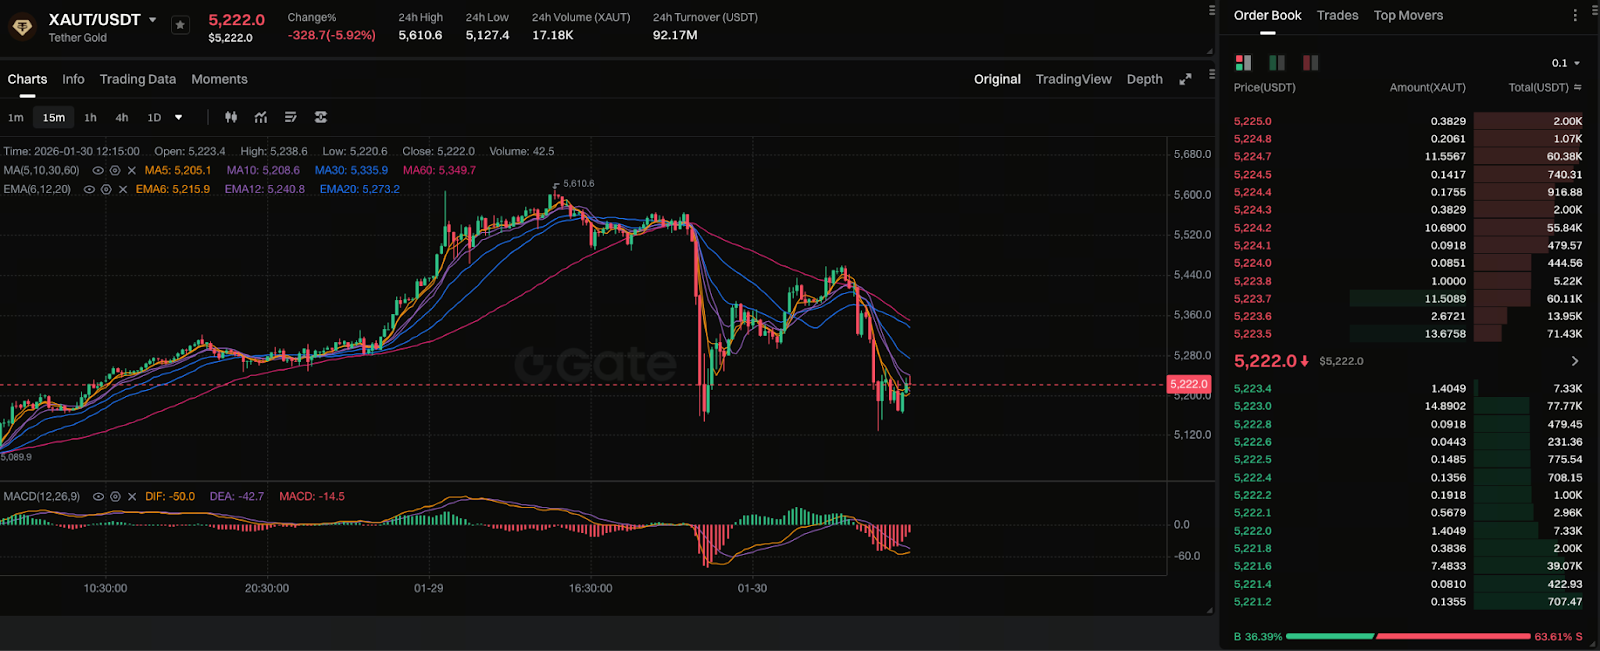Click the Tether Gold coin logo
The image size is (1600, 651).
pyautogui.click(x=22, y=27)
